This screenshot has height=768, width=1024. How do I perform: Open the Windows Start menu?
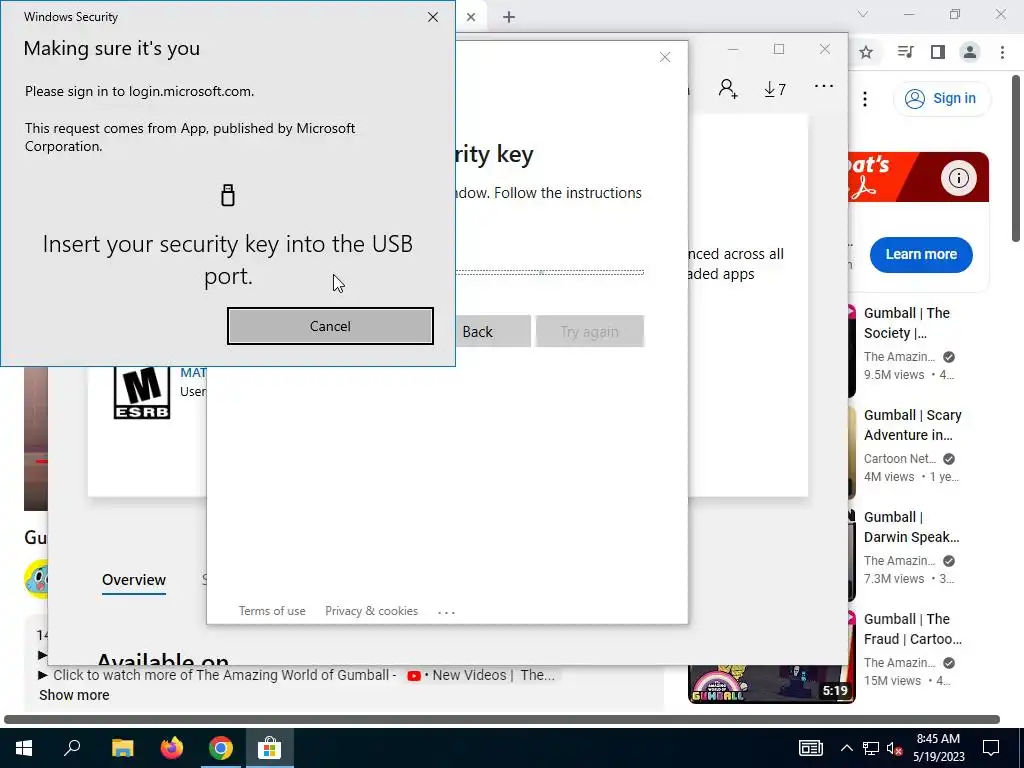(24, 748)
